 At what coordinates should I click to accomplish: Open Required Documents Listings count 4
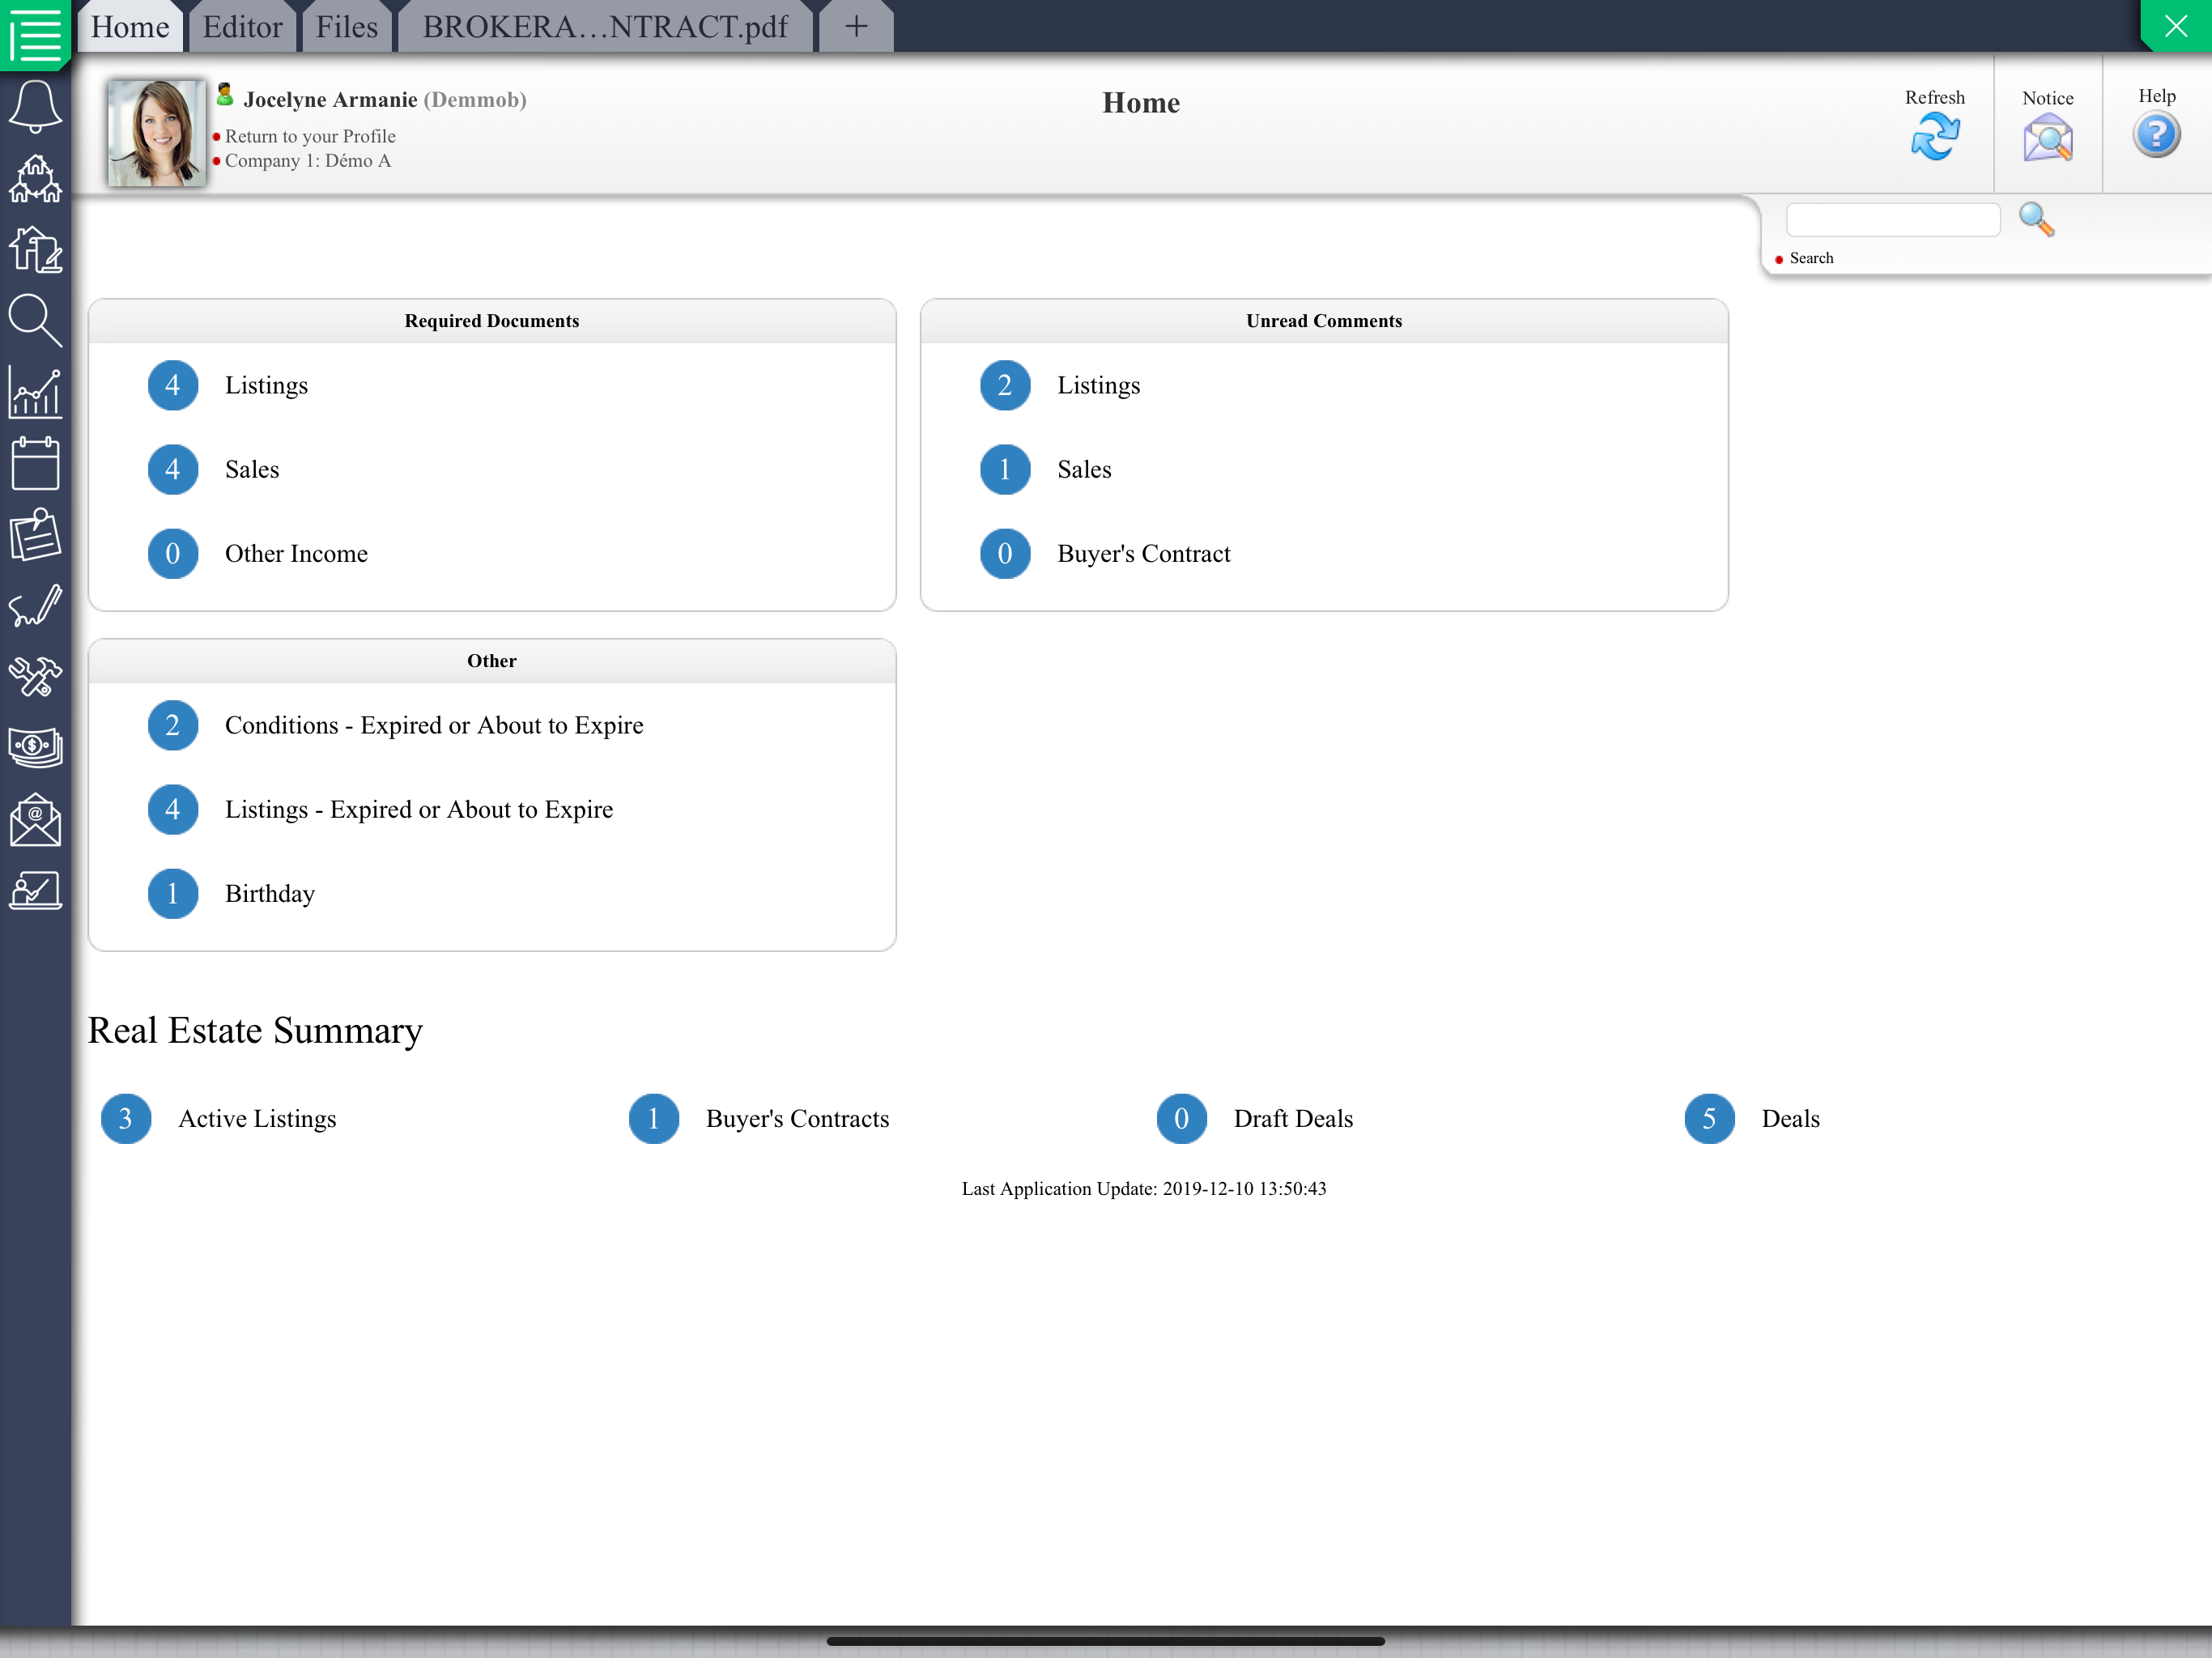pyautogui.click(x=172, y=385)
